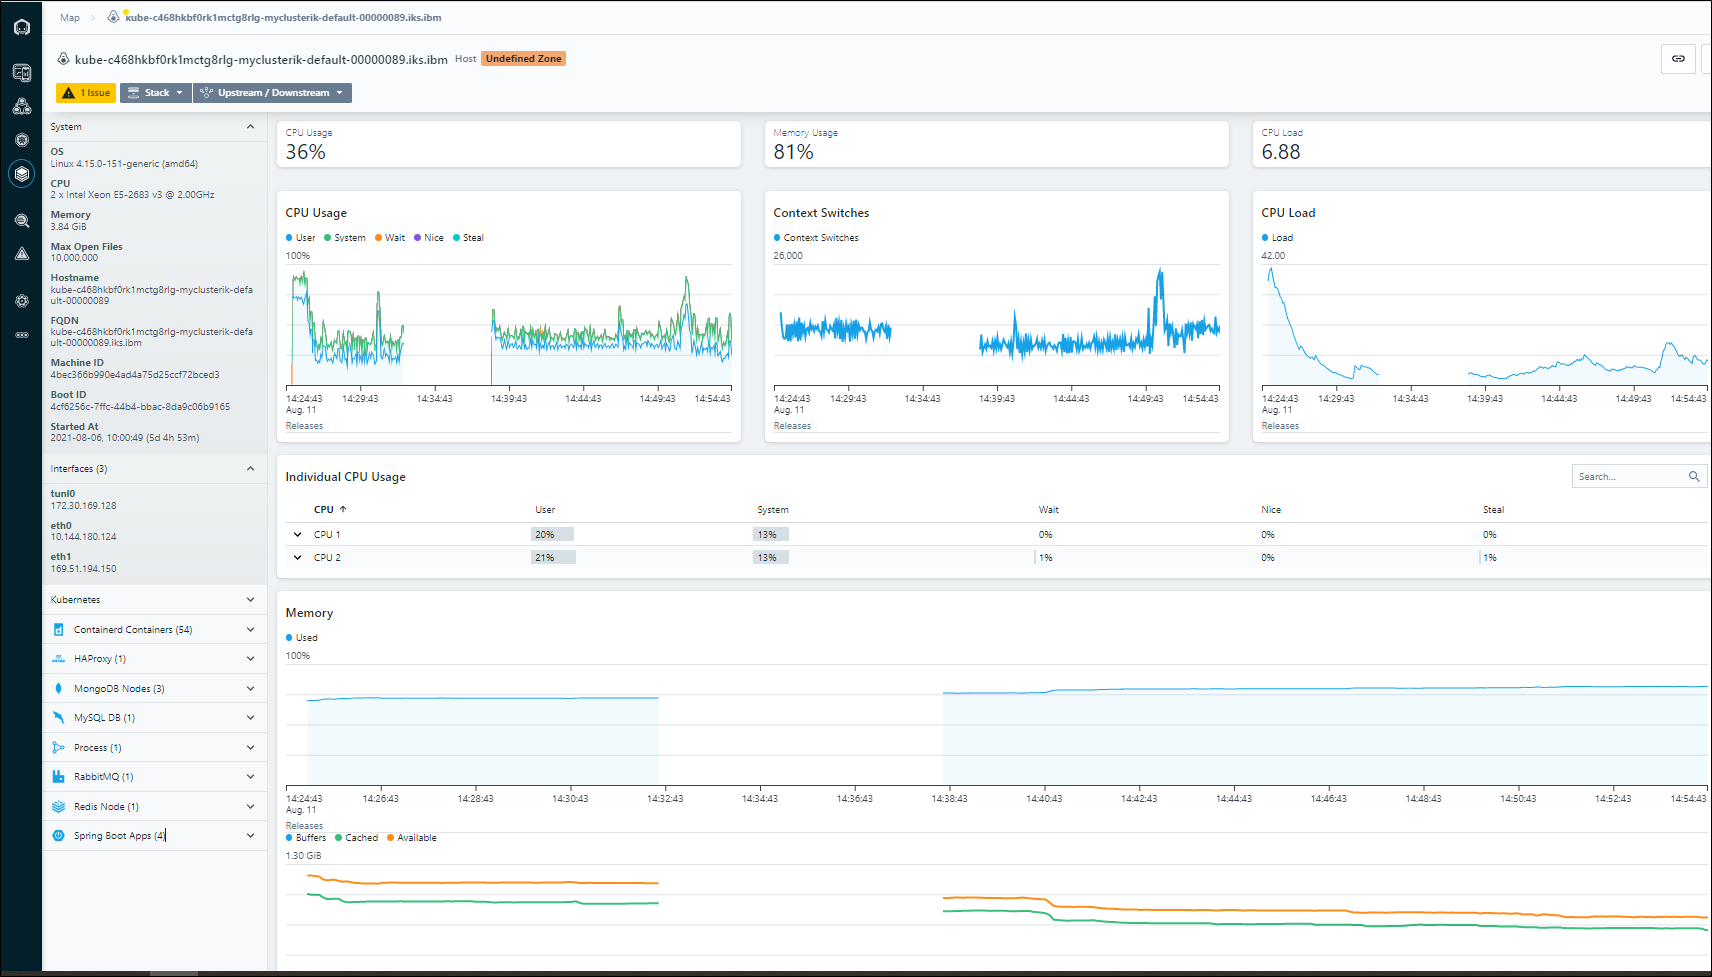This screenshot has height=977, width=1712.
Task: Click the Process icon
Action: [x=58, y=748]
